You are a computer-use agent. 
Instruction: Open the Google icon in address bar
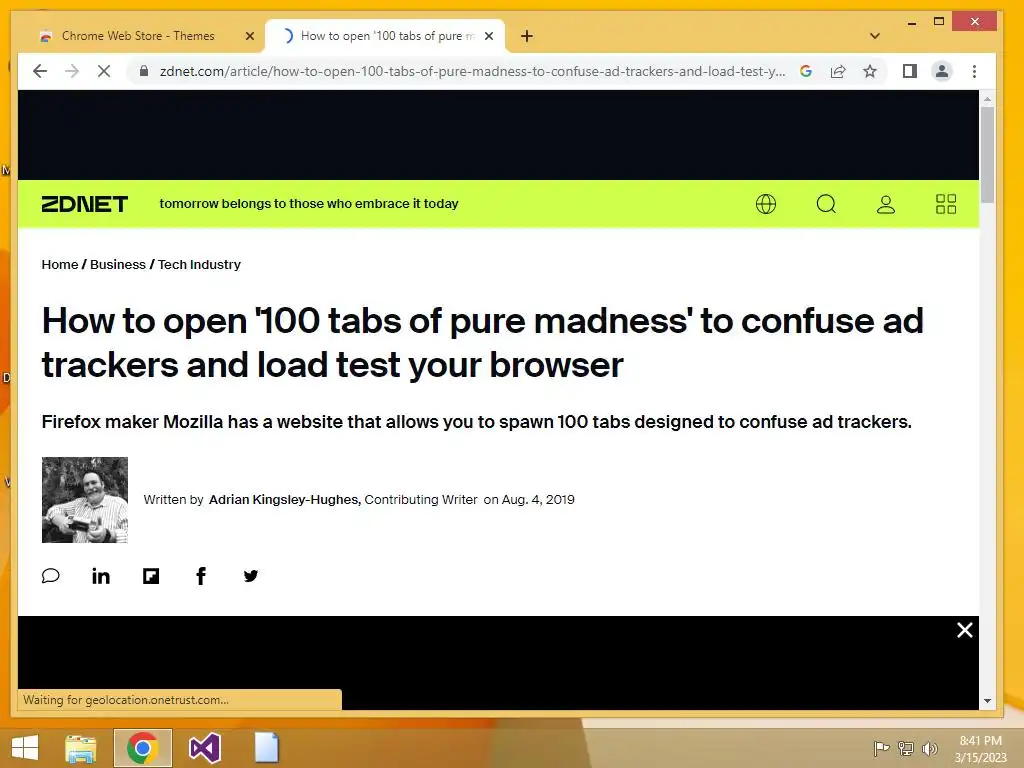coord(806,71)
